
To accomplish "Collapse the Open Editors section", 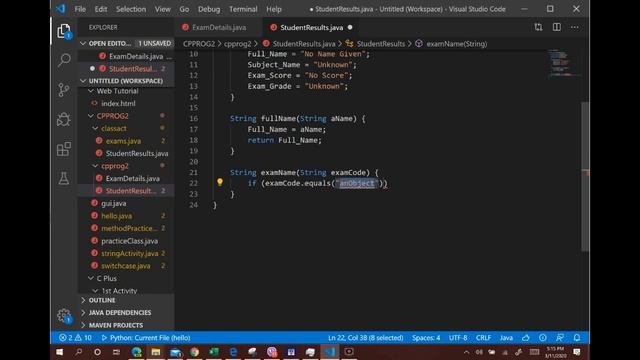I will (83, 43).
